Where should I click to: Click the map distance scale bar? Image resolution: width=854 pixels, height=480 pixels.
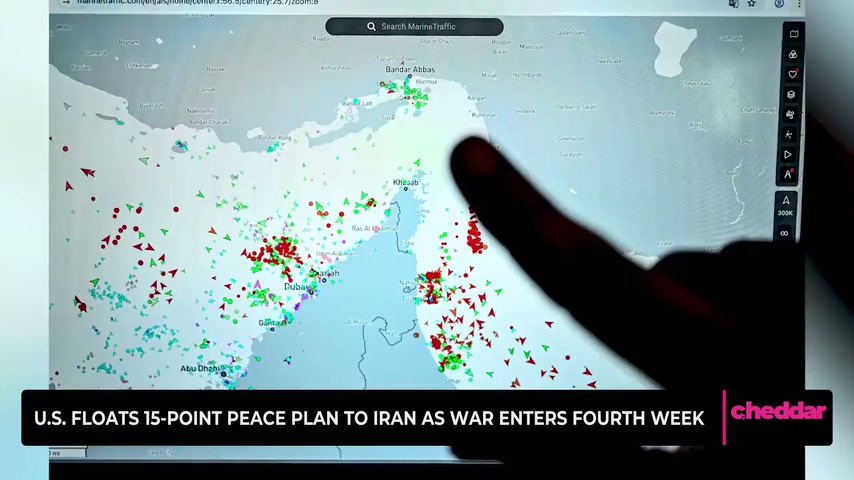(68, 453)
